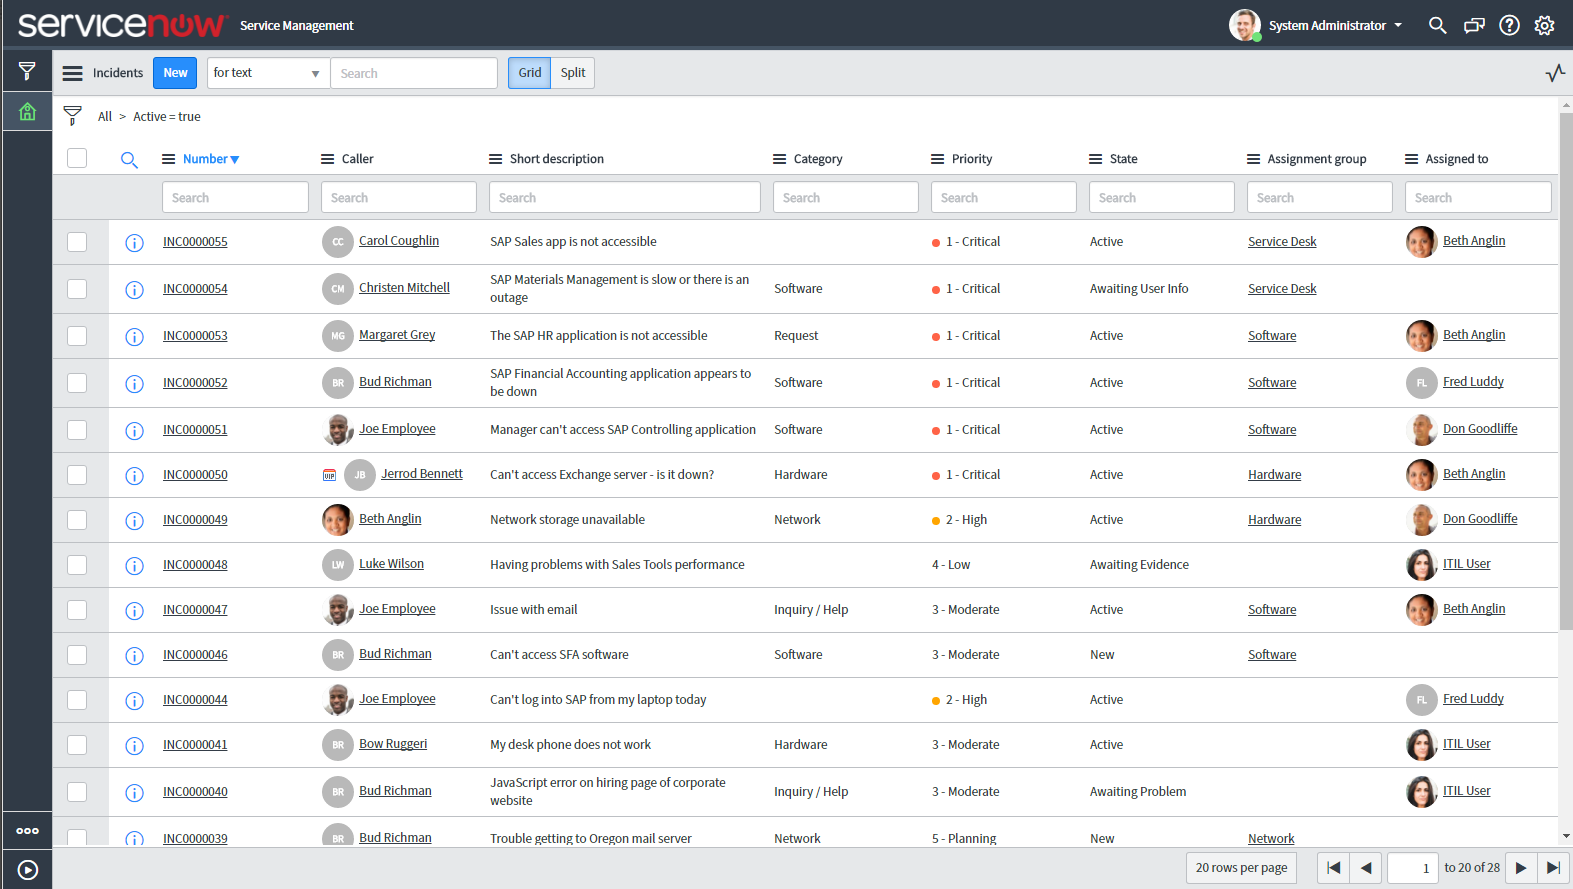Open the filter funnel beside breadcrumb
1573x889 pixels.
72,116
